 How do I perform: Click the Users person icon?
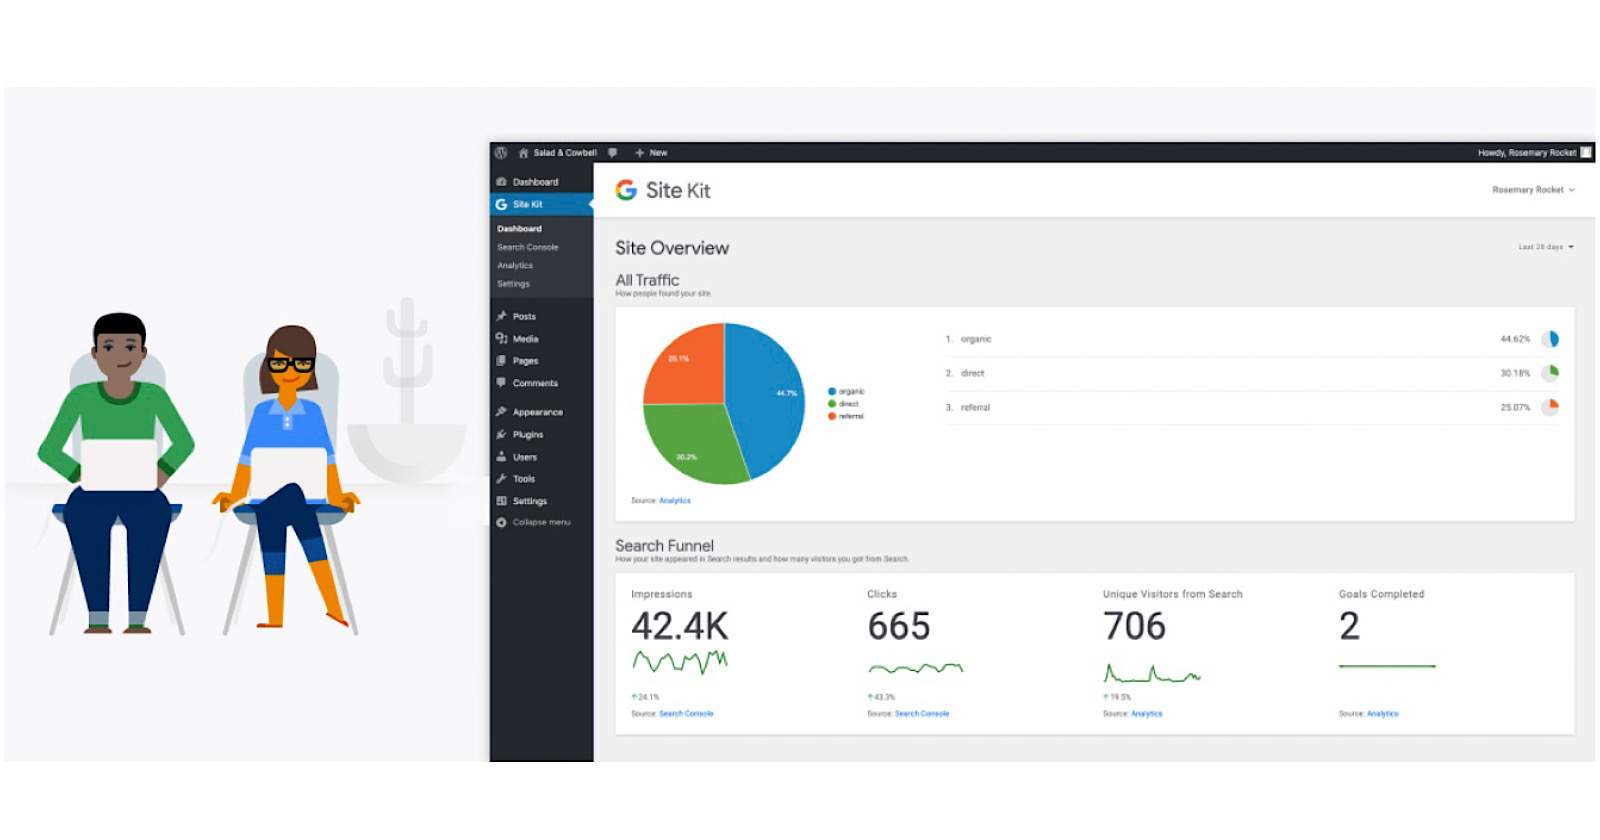coord(501,456)
